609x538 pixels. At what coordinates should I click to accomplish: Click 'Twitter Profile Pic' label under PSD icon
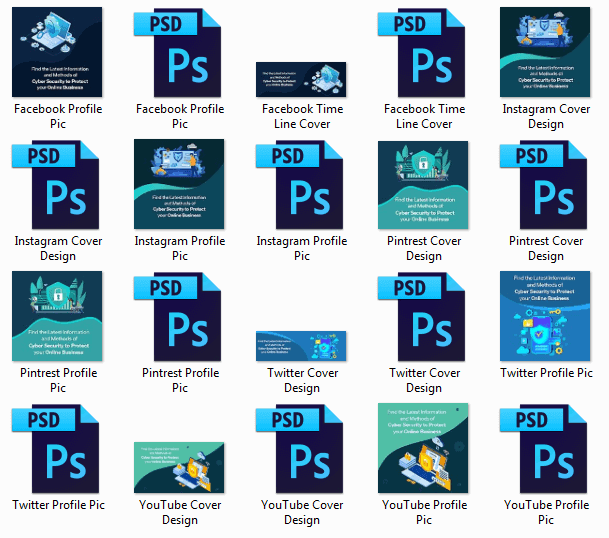pyautogui.click(x=58, y=505)
